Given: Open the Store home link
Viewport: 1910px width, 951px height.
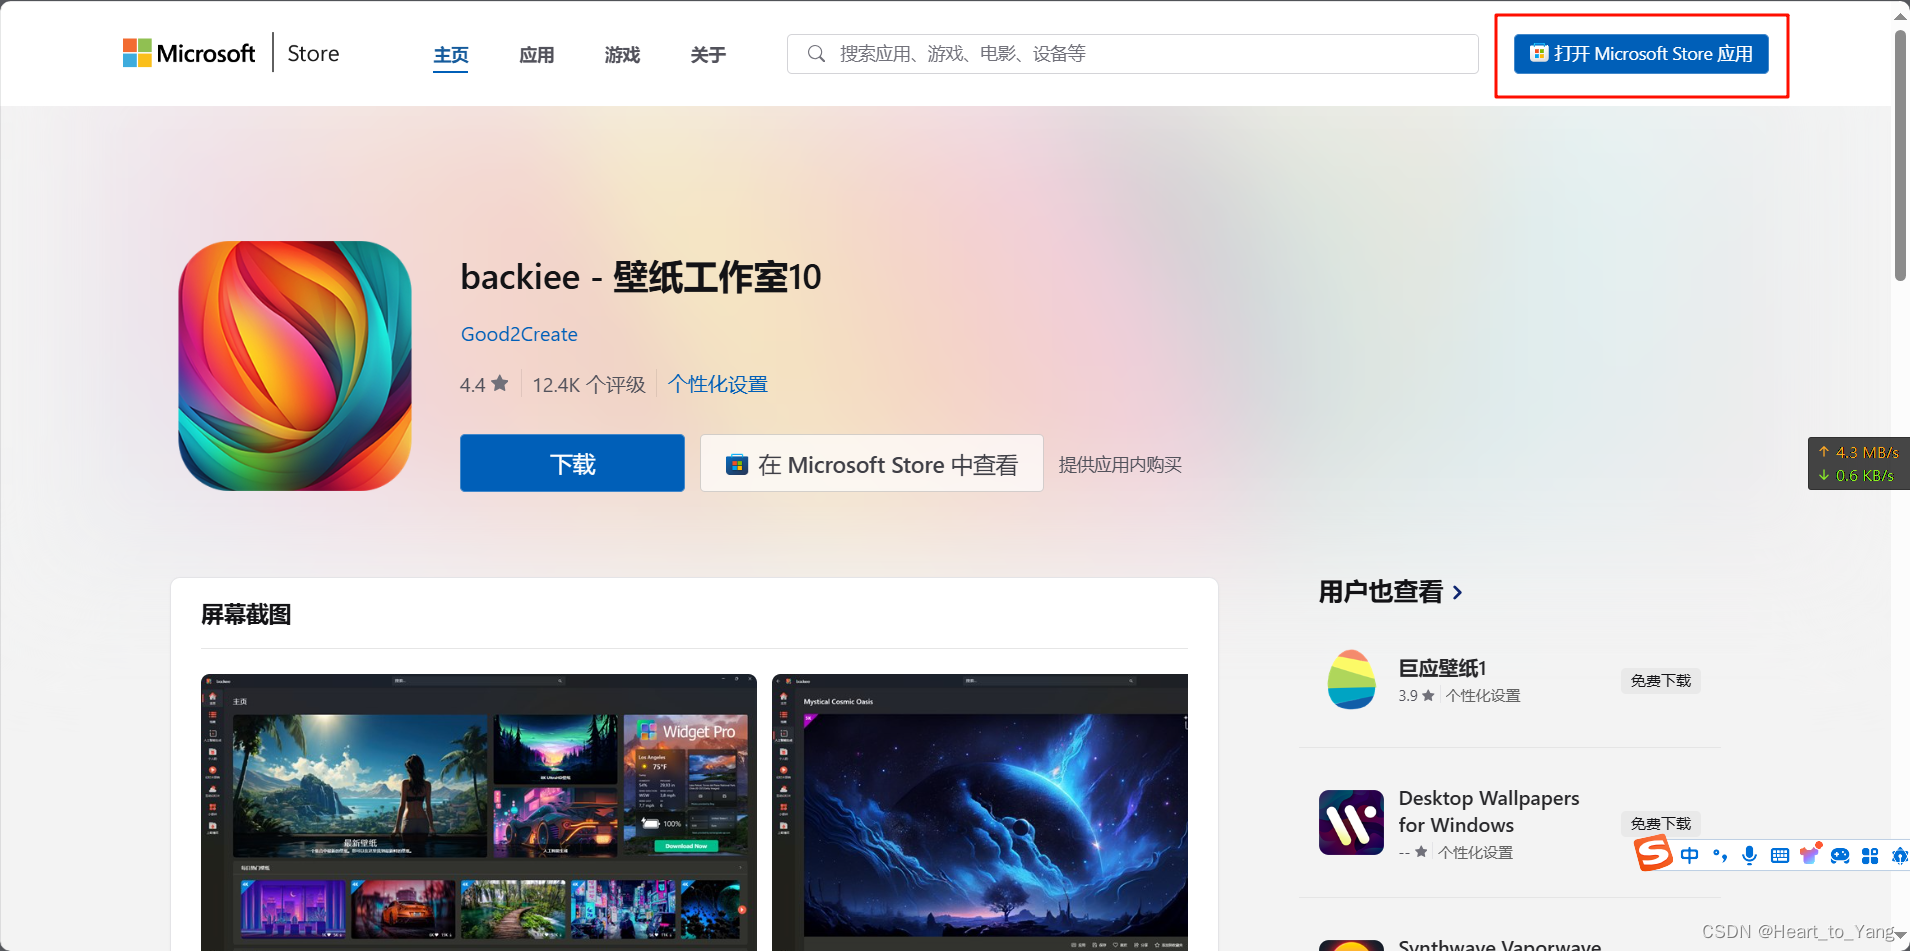Looking at the screenshot, I should click(x=313, y=53).
